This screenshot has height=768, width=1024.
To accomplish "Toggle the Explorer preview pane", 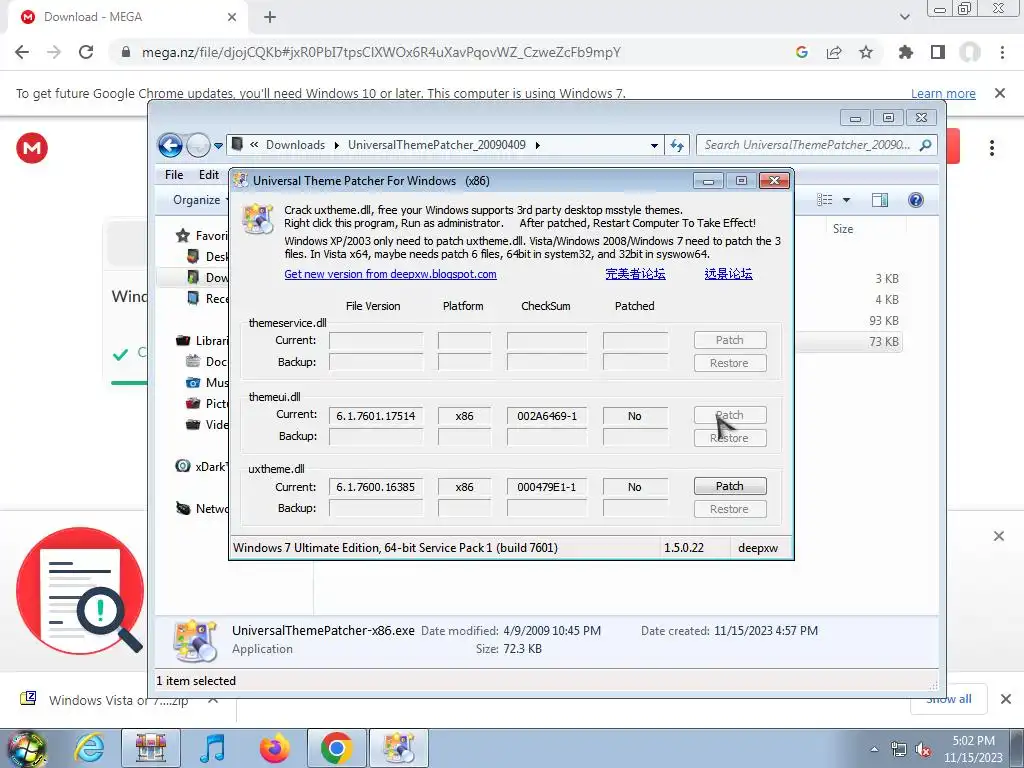I will [x=880, y=200].
